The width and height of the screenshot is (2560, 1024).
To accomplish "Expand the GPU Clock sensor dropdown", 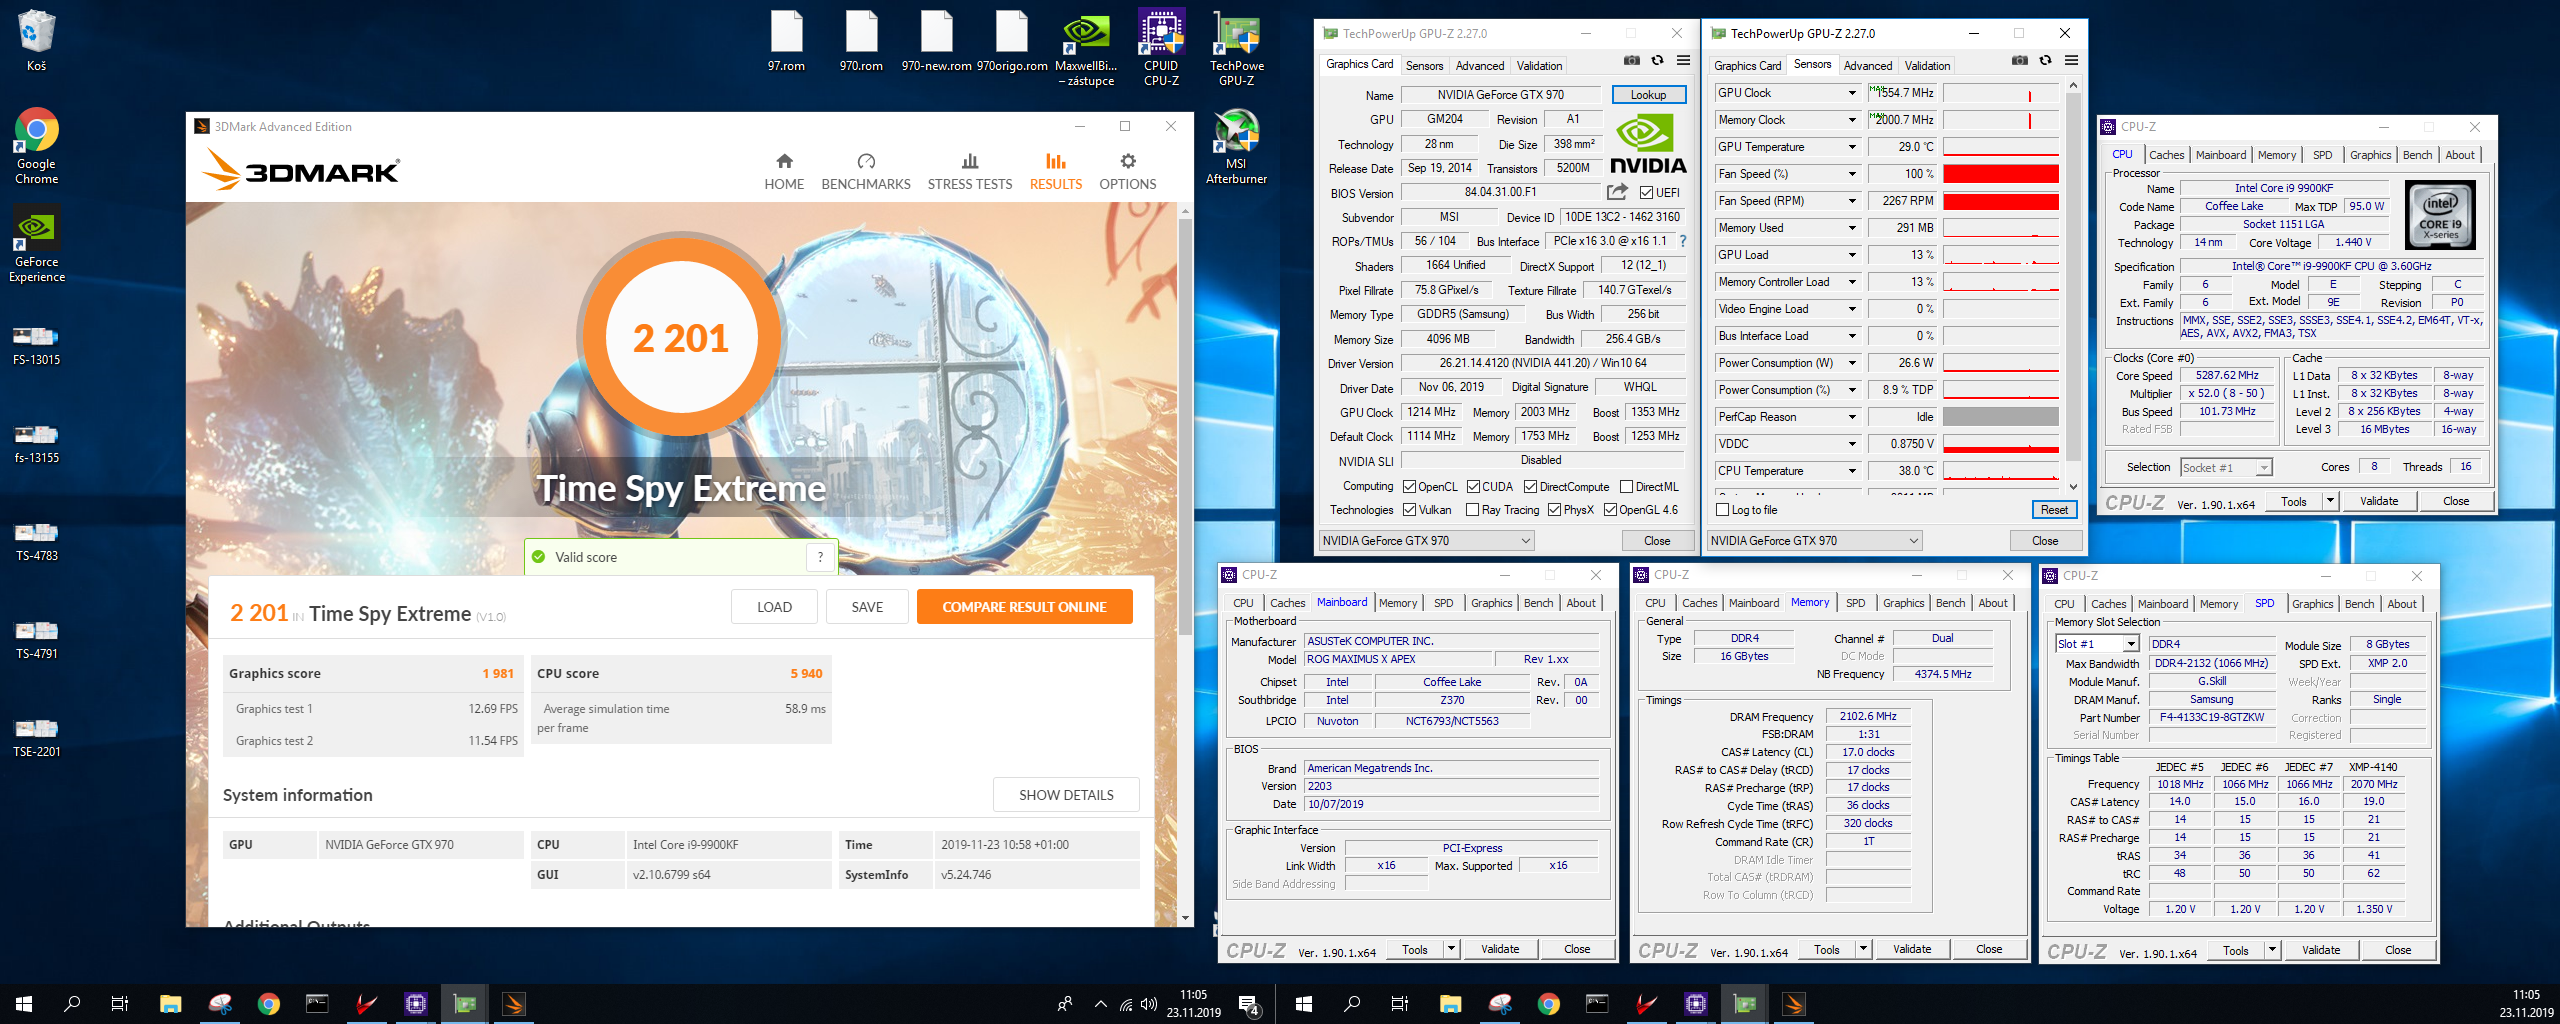I will (x=1851, y=93).
